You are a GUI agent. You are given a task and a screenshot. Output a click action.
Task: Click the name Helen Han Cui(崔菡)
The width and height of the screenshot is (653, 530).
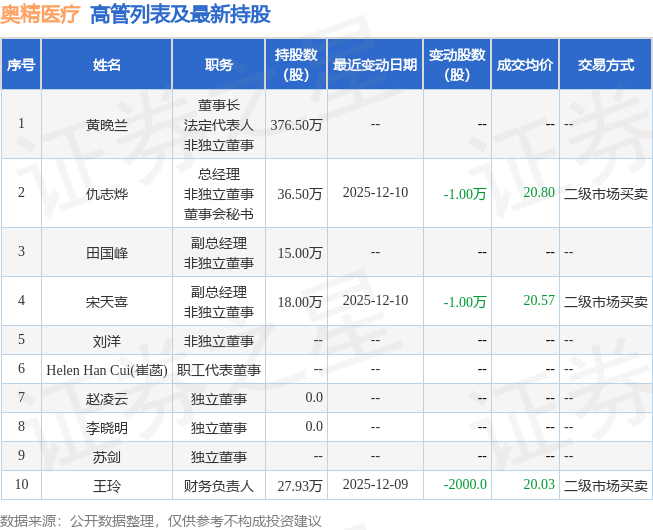pyautogui.click(x=107, y=370)
